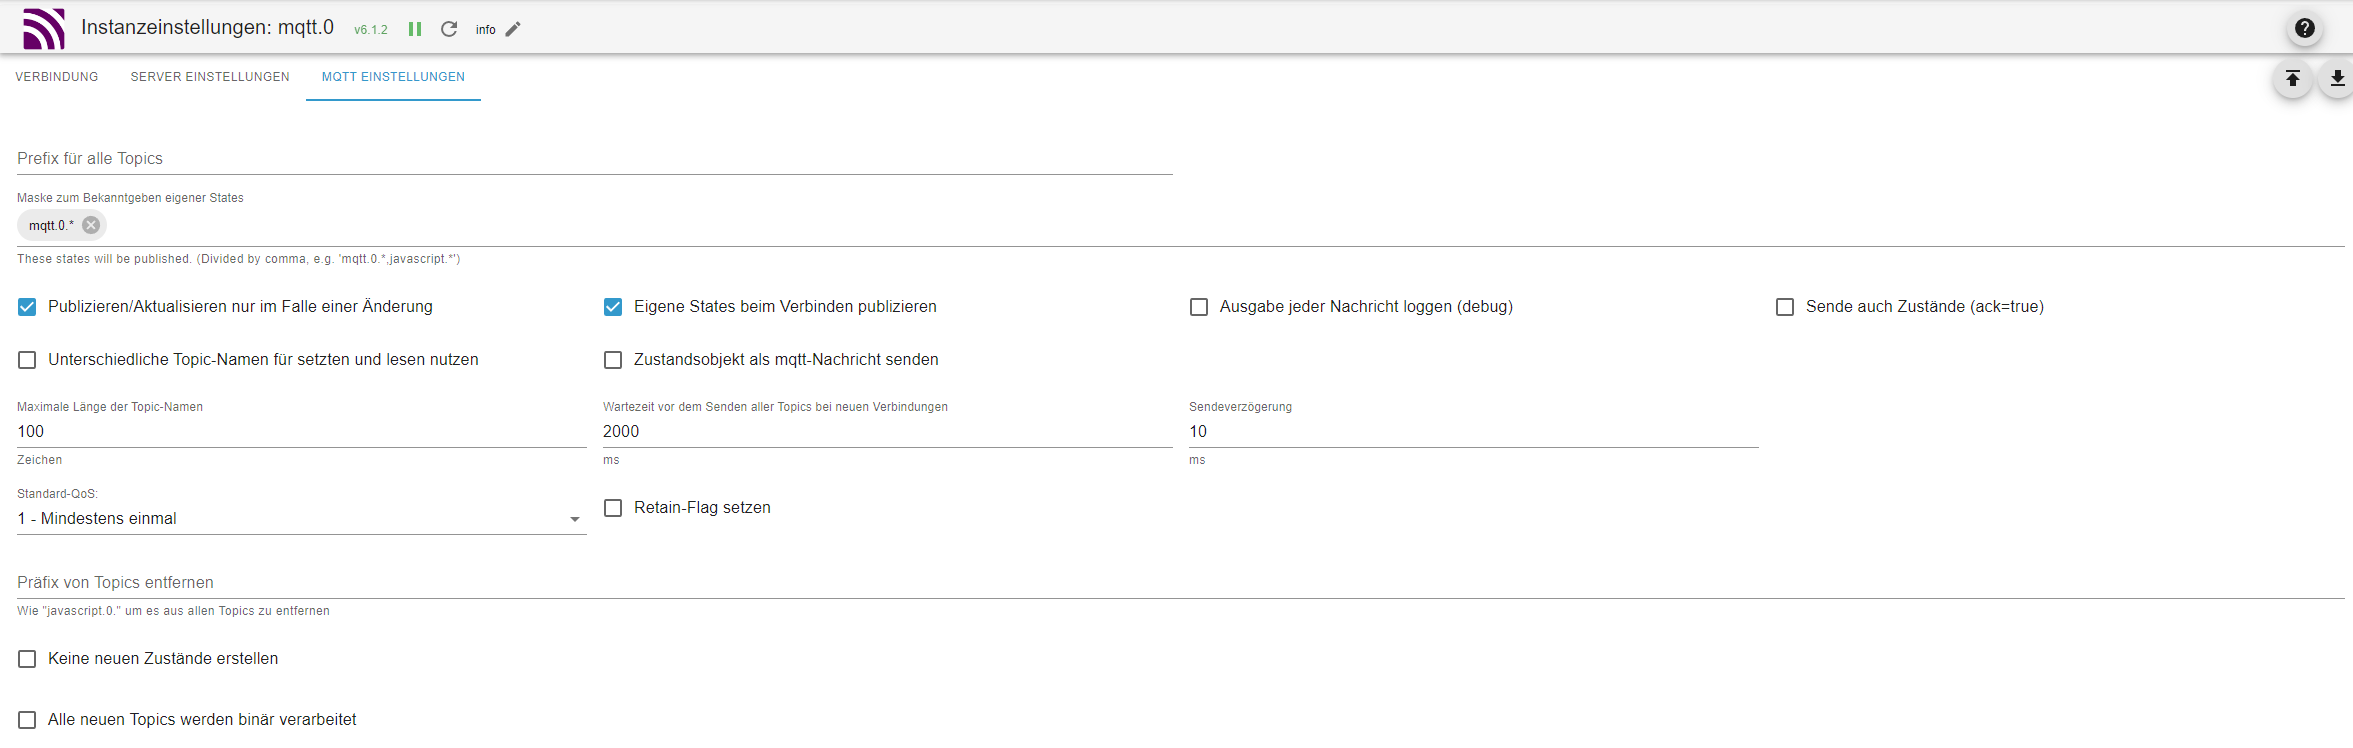Restart the mqtt.0 instance
Viewport: 2353px width, 748px height.
(x=449, y=29)
